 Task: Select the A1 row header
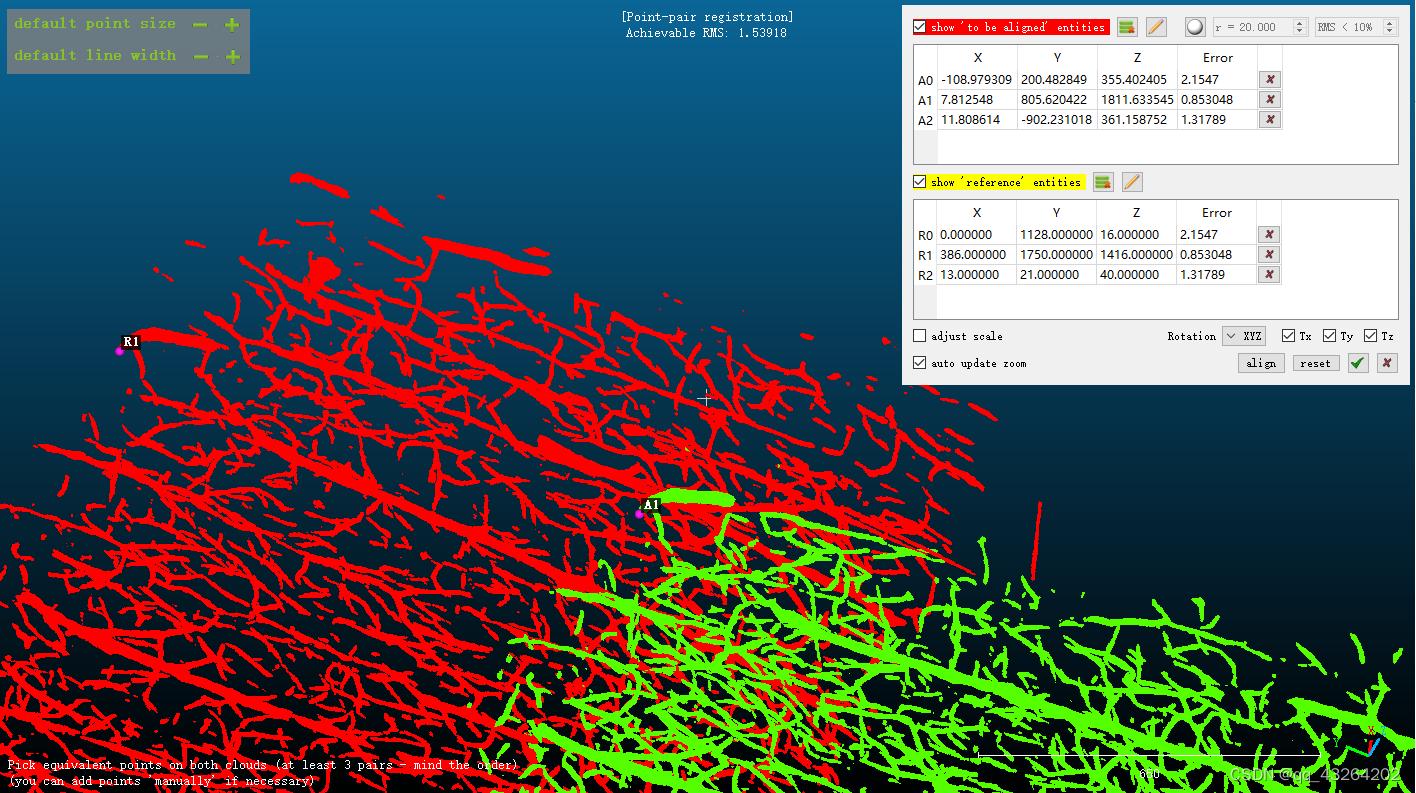925,100
